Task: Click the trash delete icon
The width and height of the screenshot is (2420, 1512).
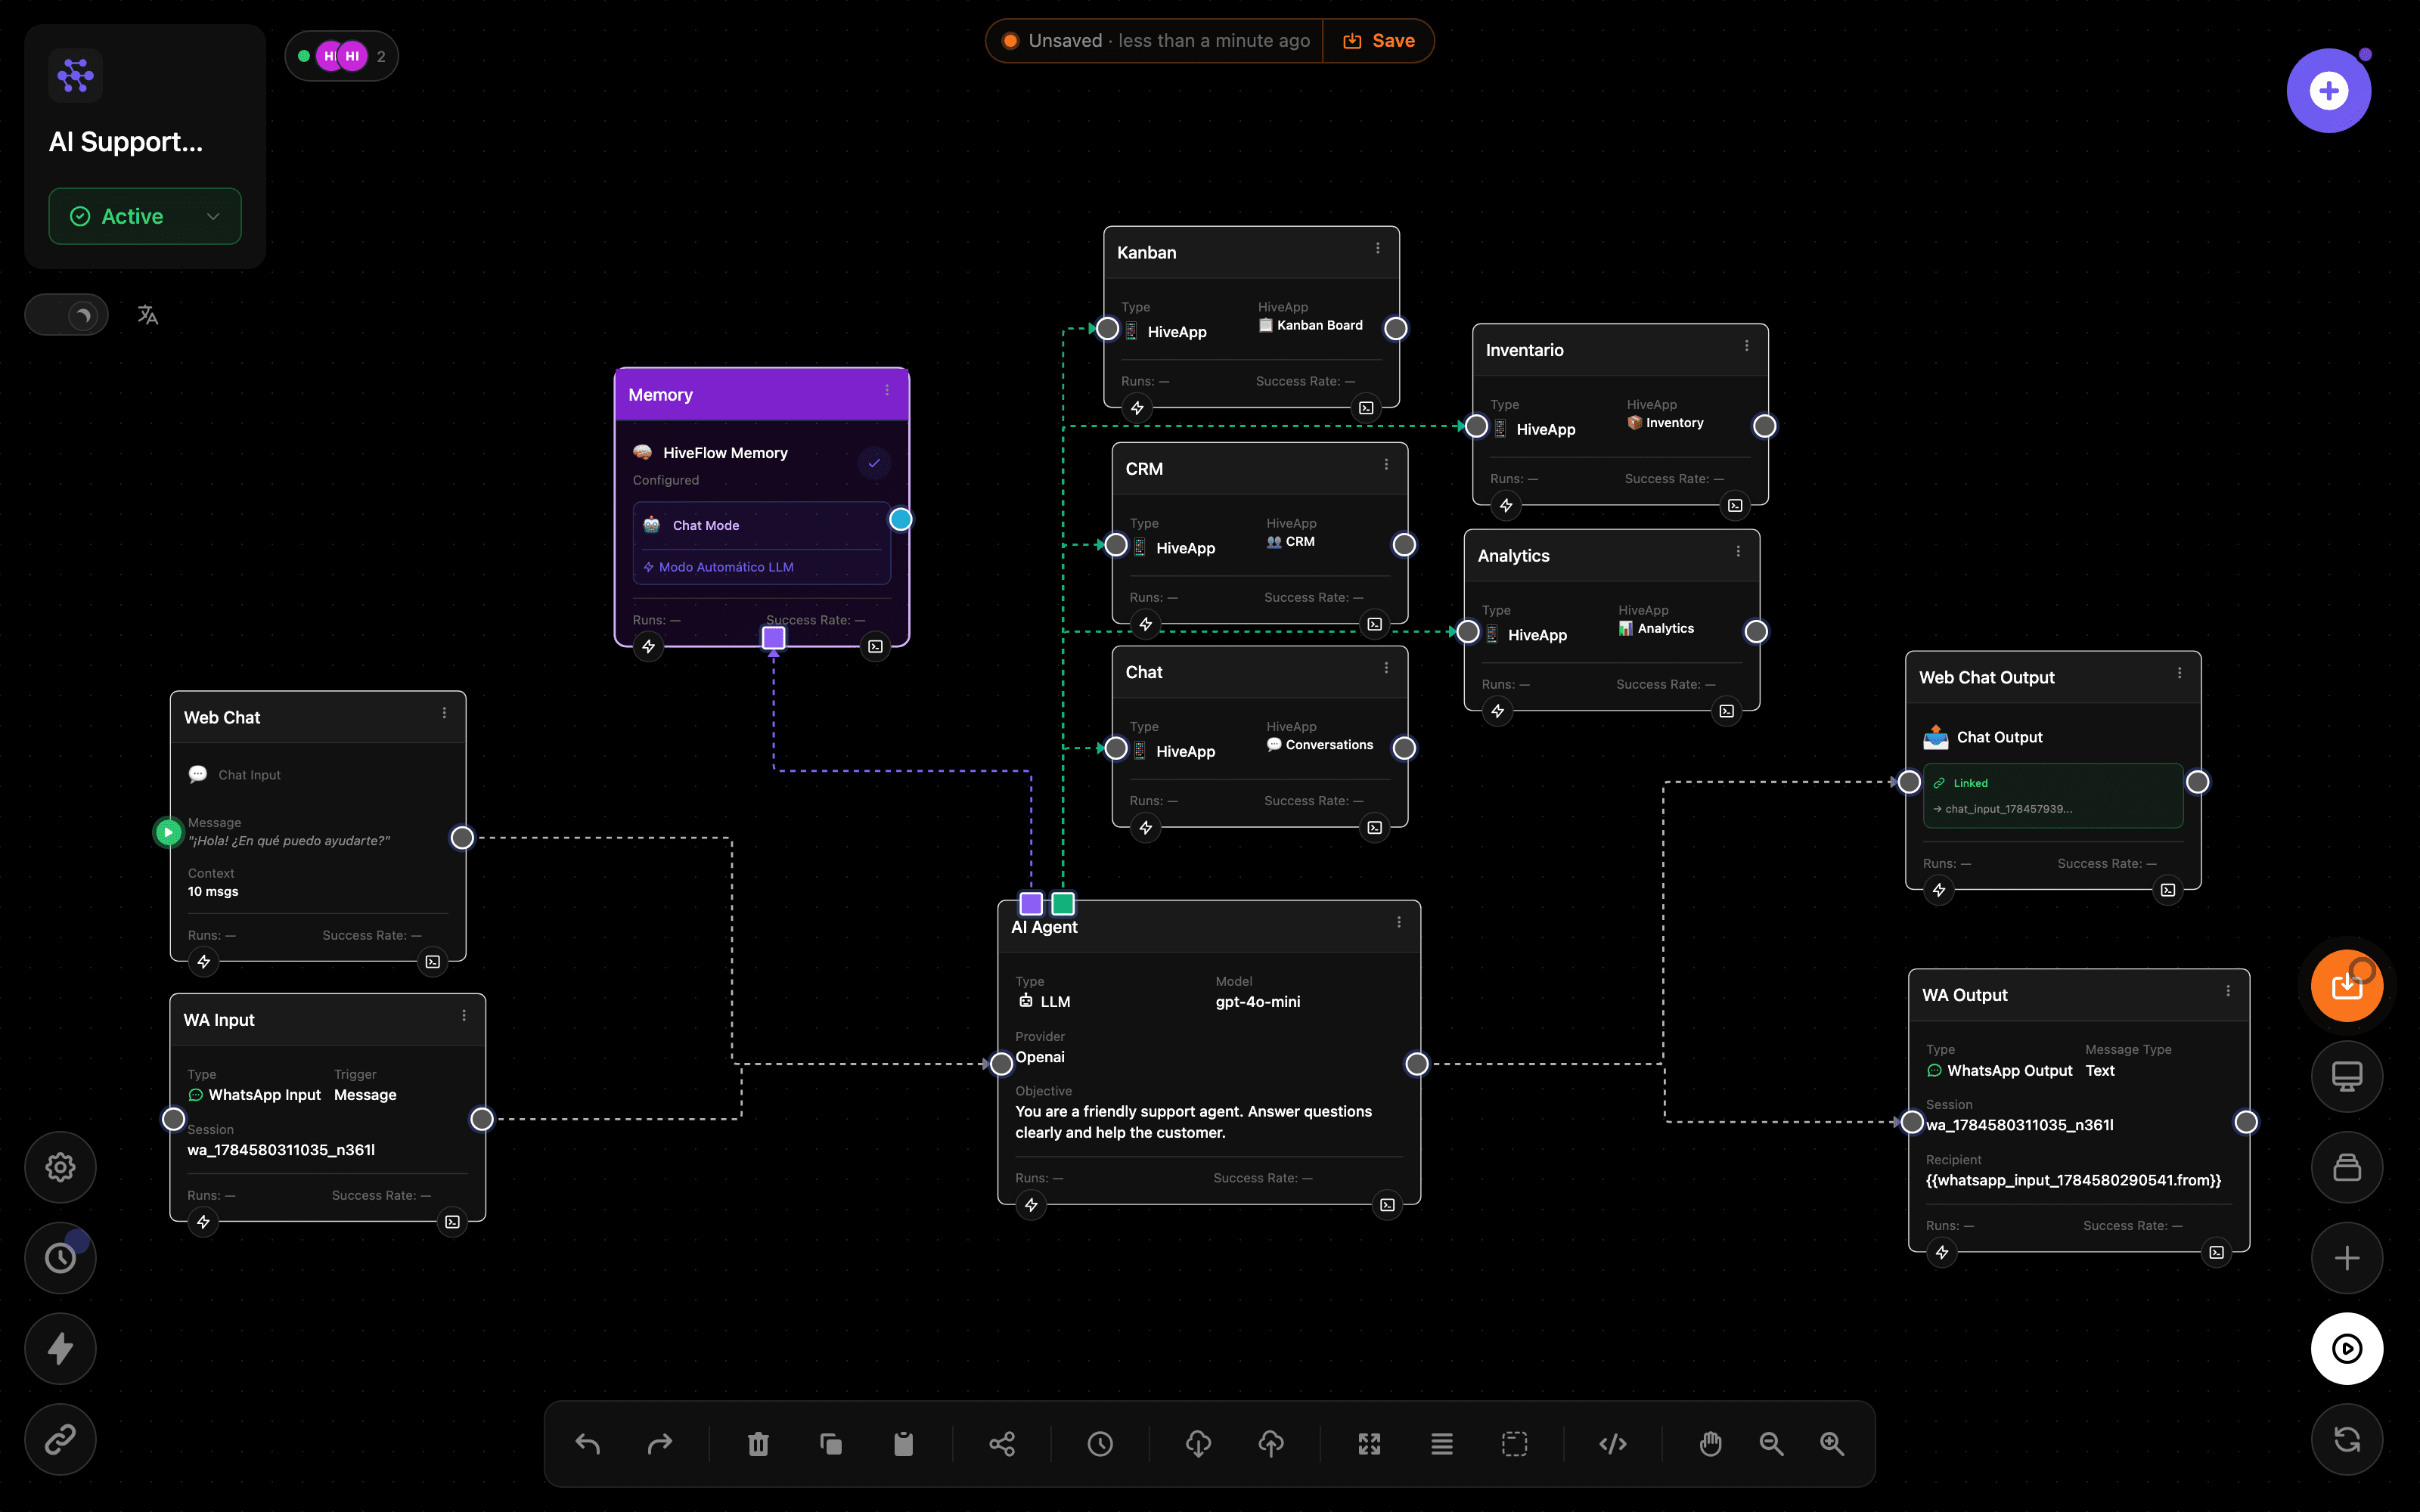Action: click(758, 1443)
